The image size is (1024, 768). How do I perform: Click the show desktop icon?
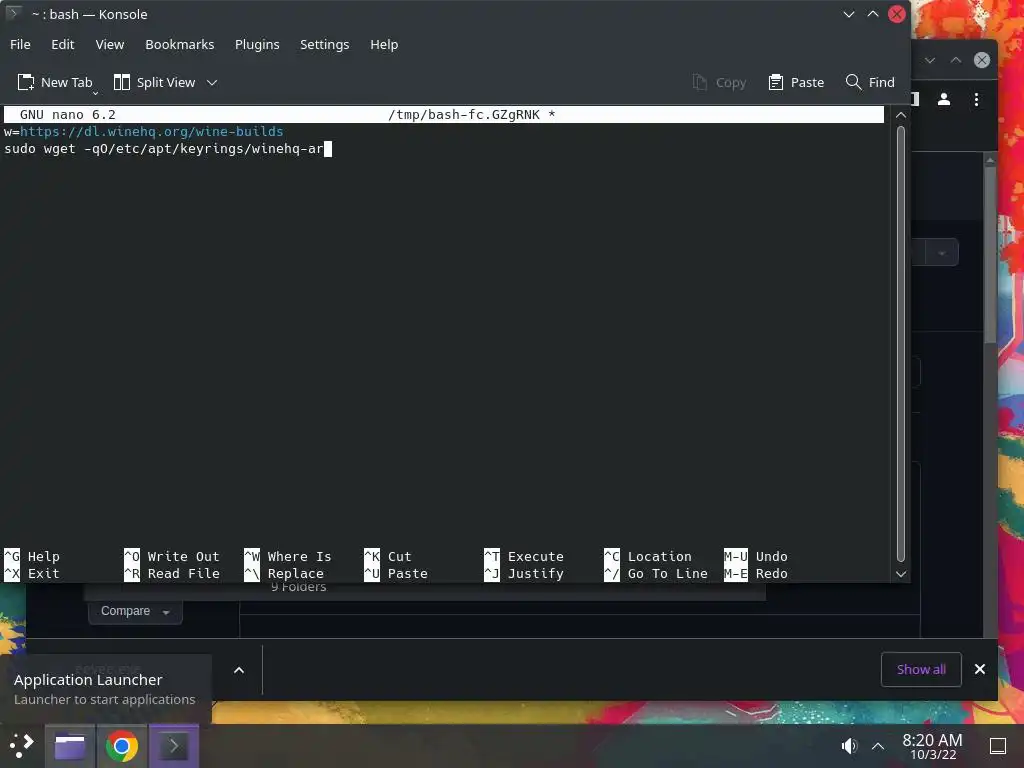[998, 746]
